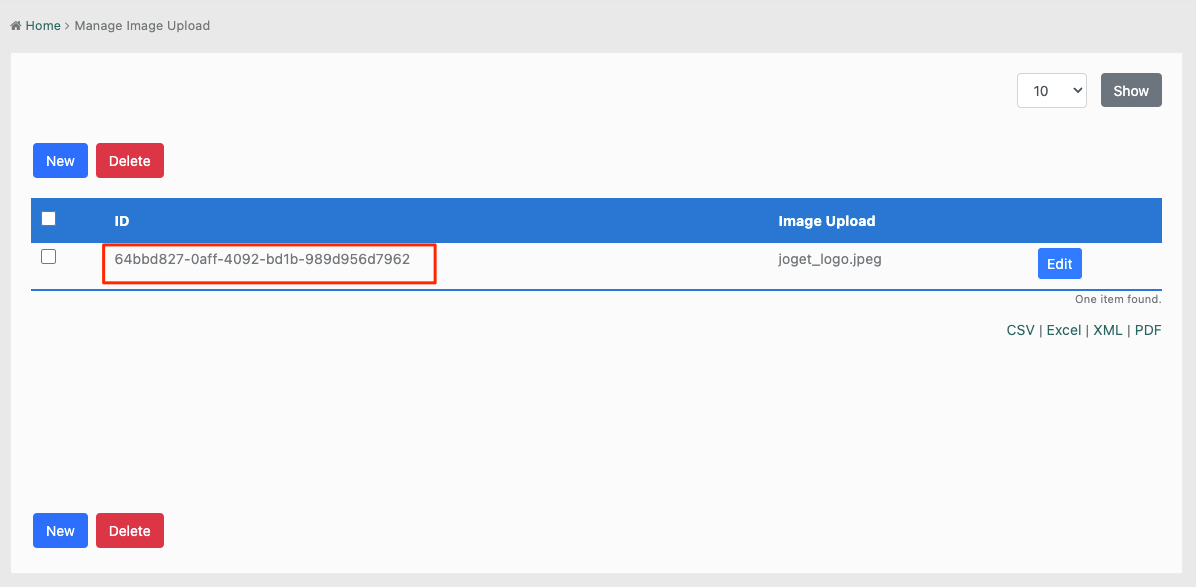
Task: Click the Delete button below the table
Action: pyautogui.click(x=129, y=531)
